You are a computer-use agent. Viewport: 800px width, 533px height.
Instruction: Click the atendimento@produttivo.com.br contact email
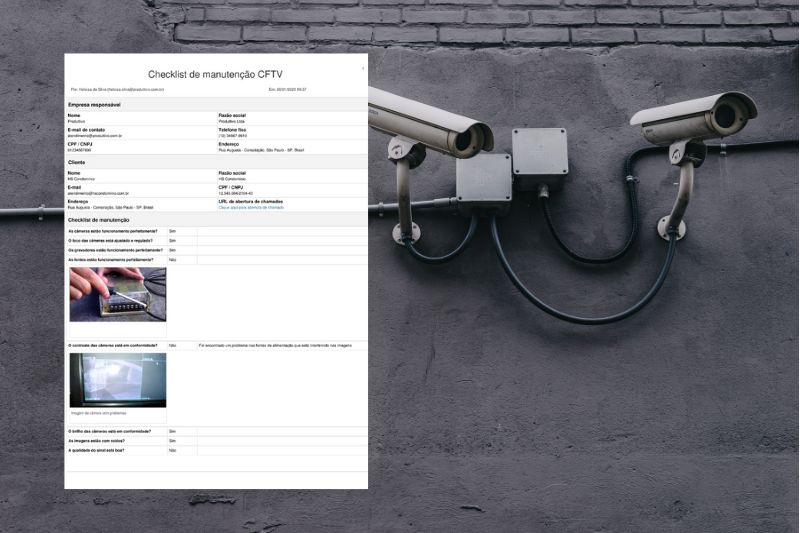pyautogui.click(x=95, y=135)
